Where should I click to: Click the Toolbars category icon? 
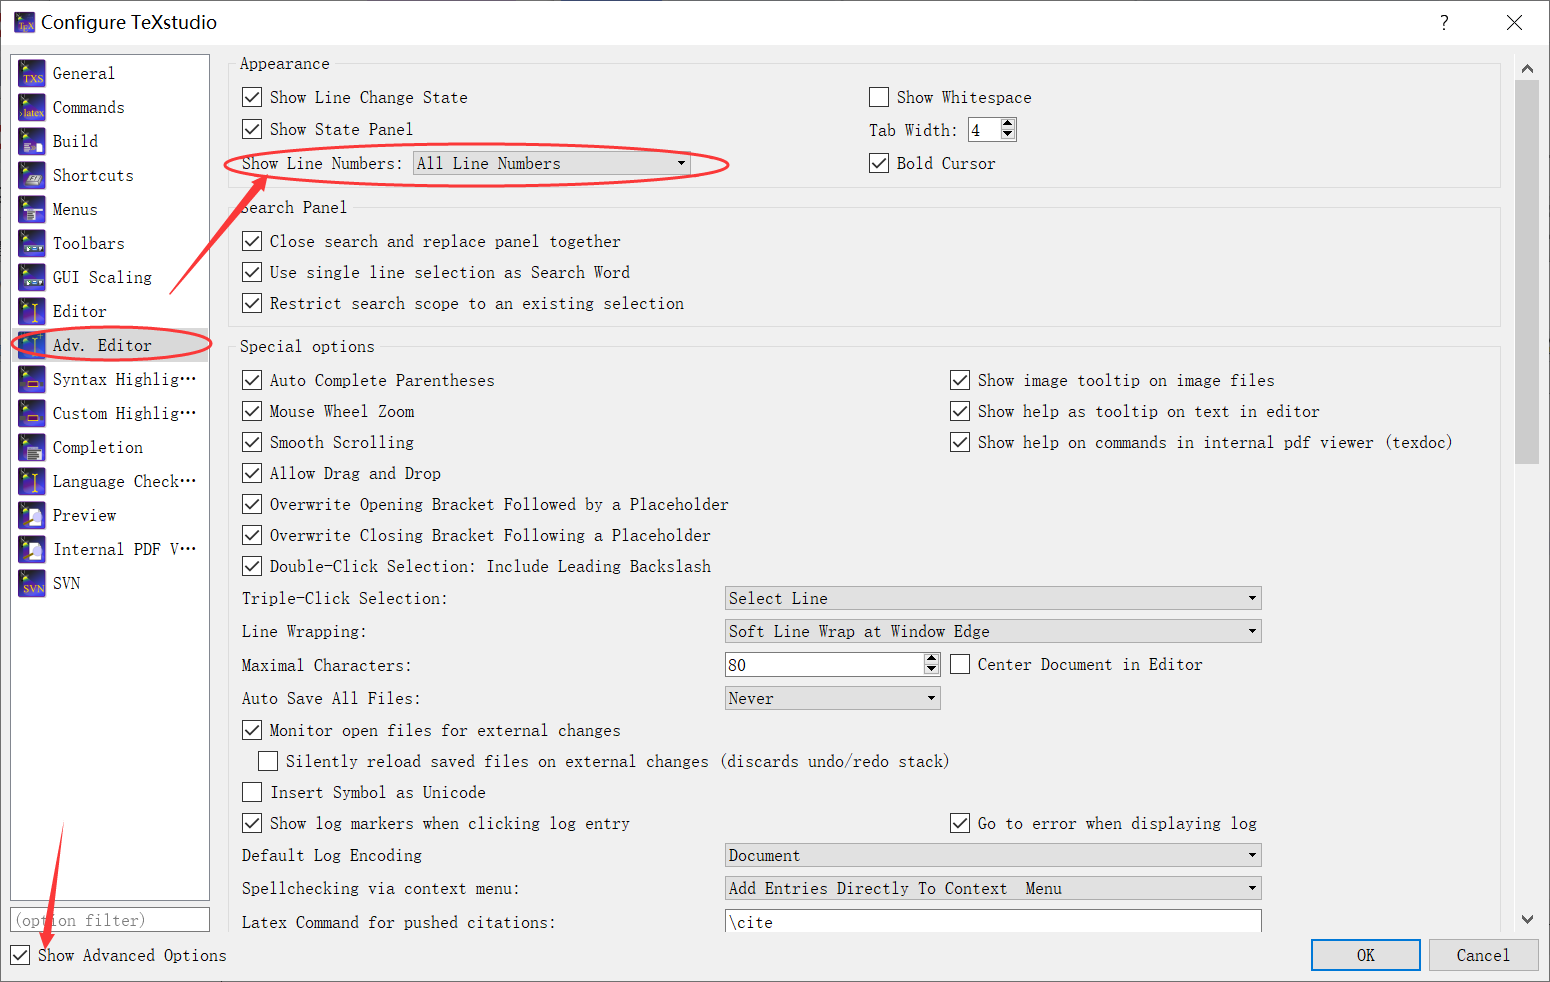pyautogui.click(x=32, y=243)
